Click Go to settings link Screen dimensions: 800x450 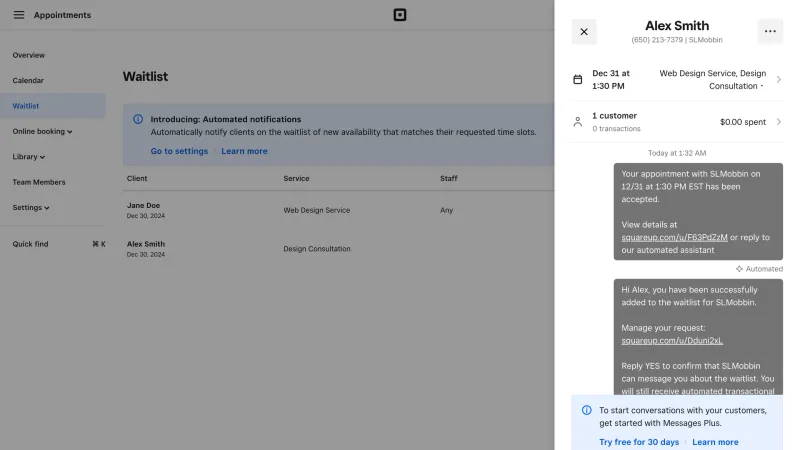point(179,151)
